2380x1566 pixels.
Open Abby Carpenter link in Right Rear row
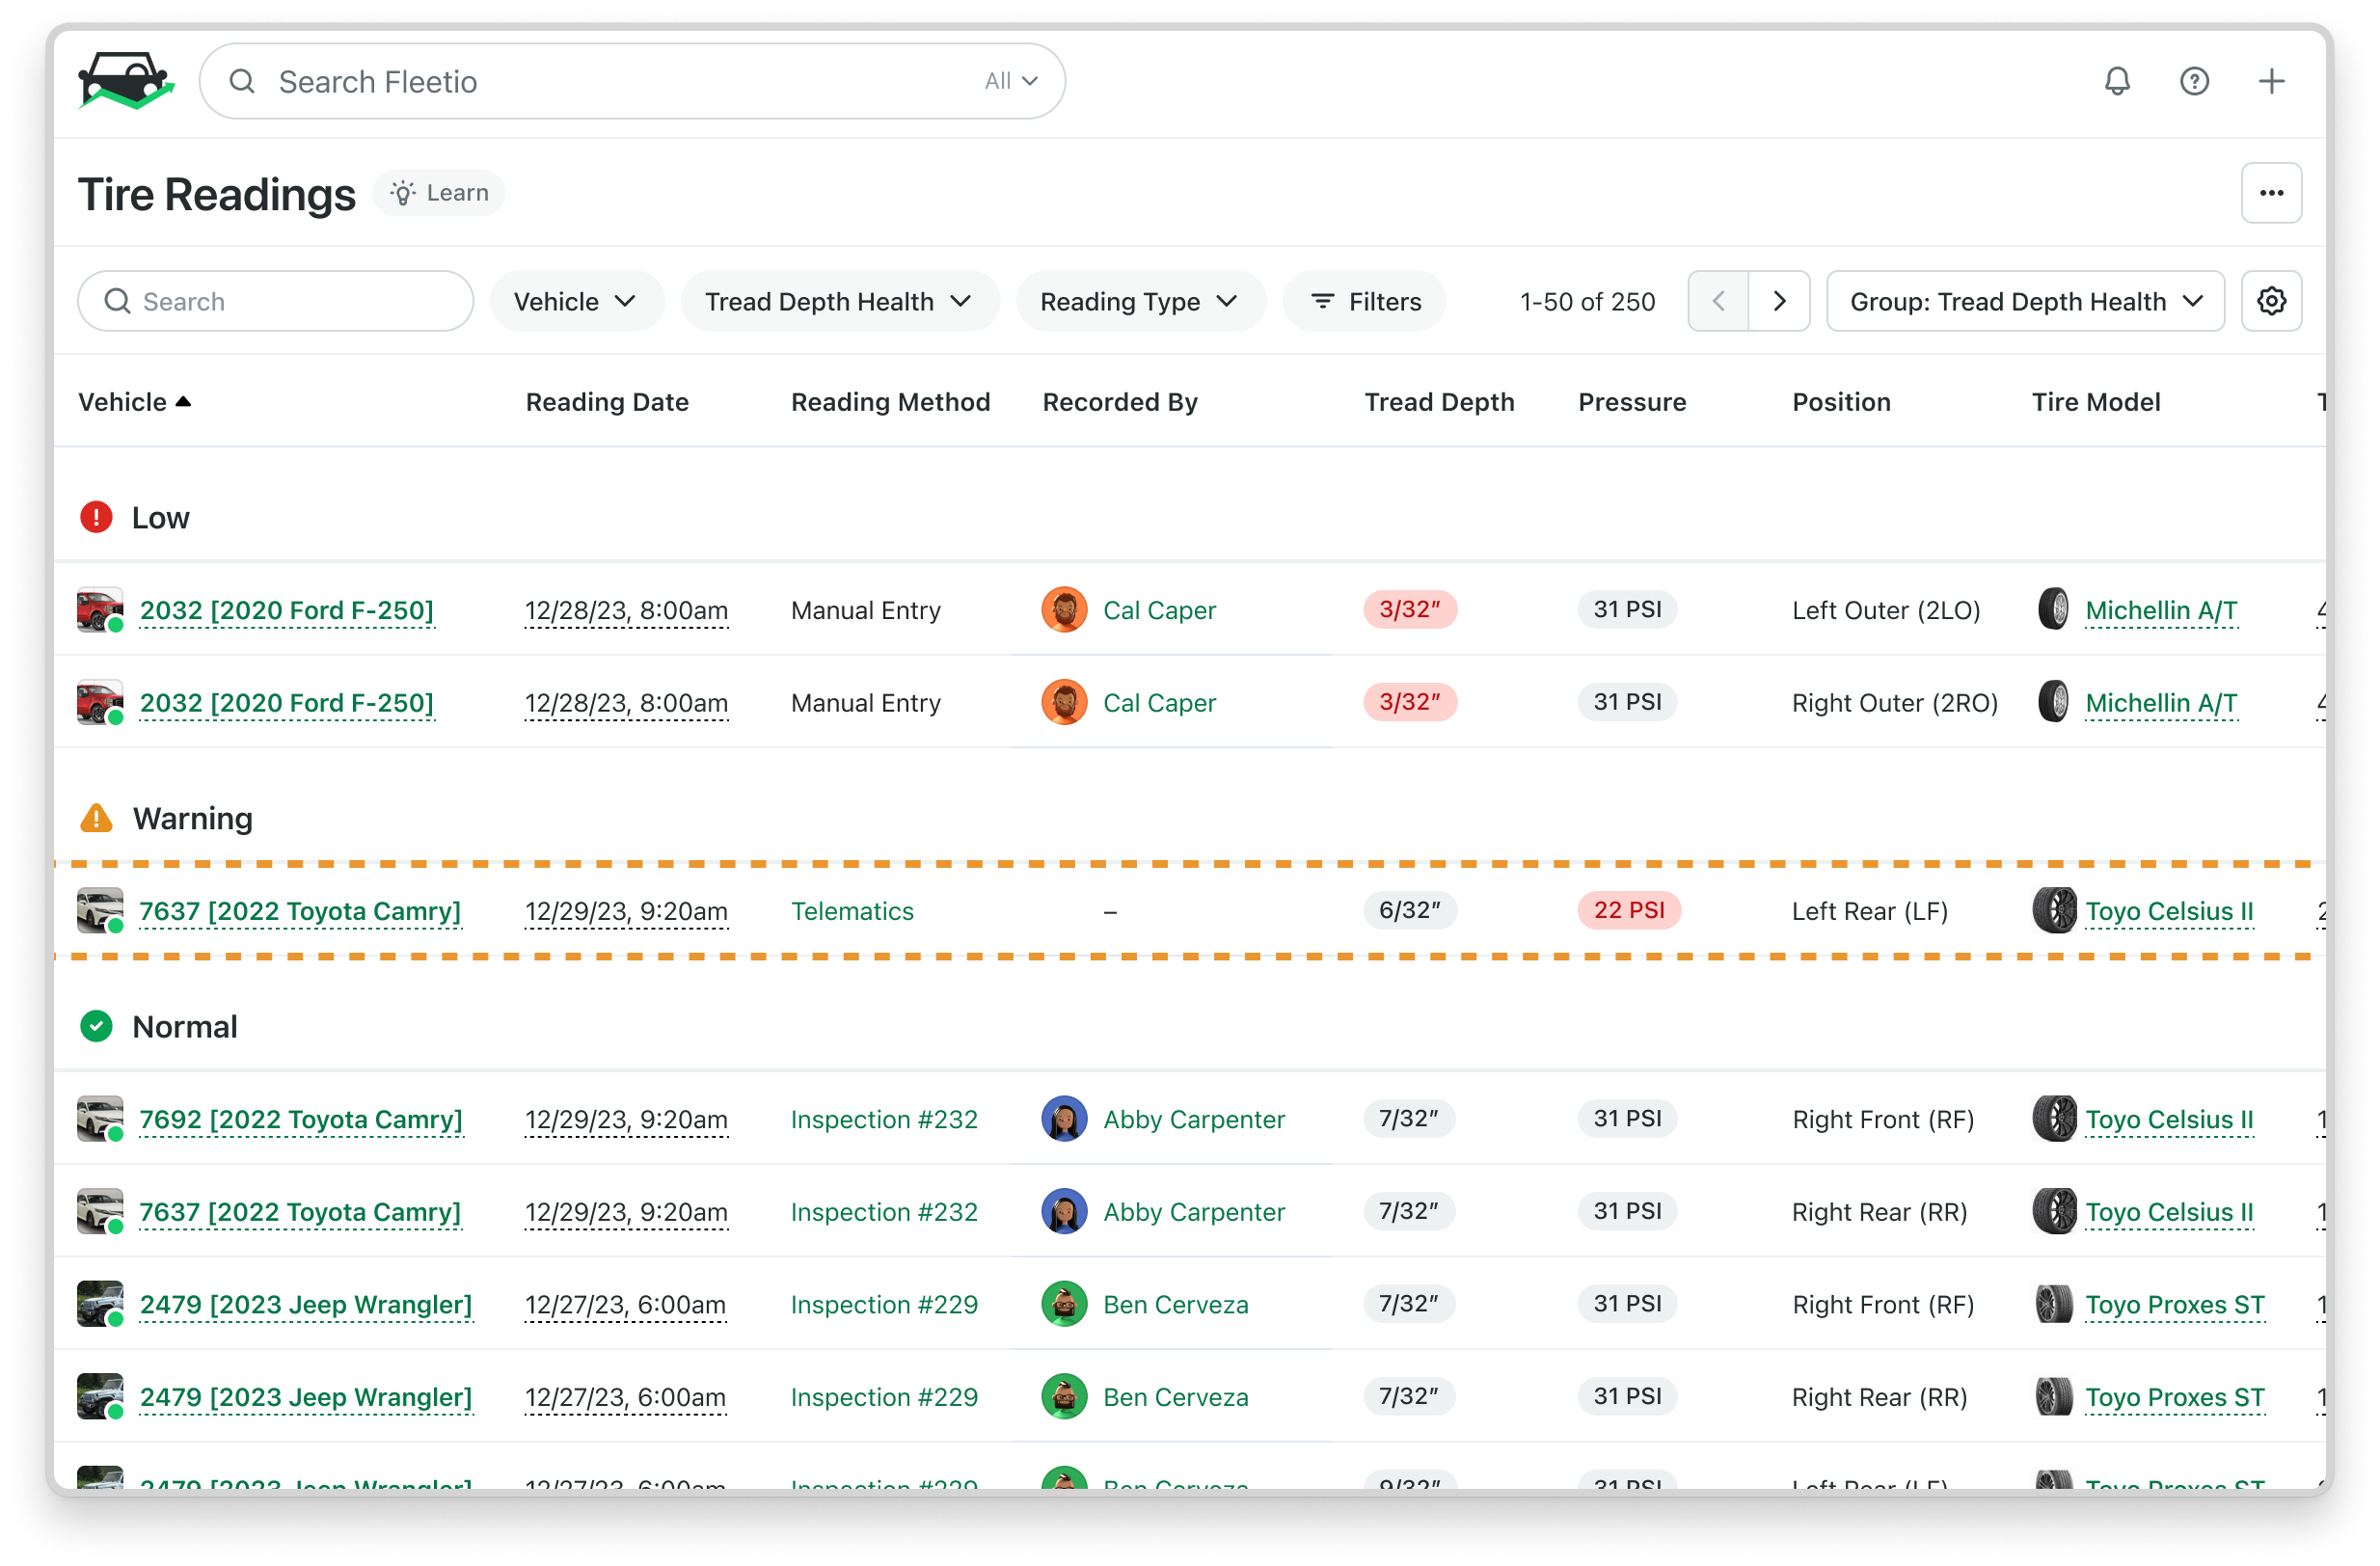tap(1194, 1212)
